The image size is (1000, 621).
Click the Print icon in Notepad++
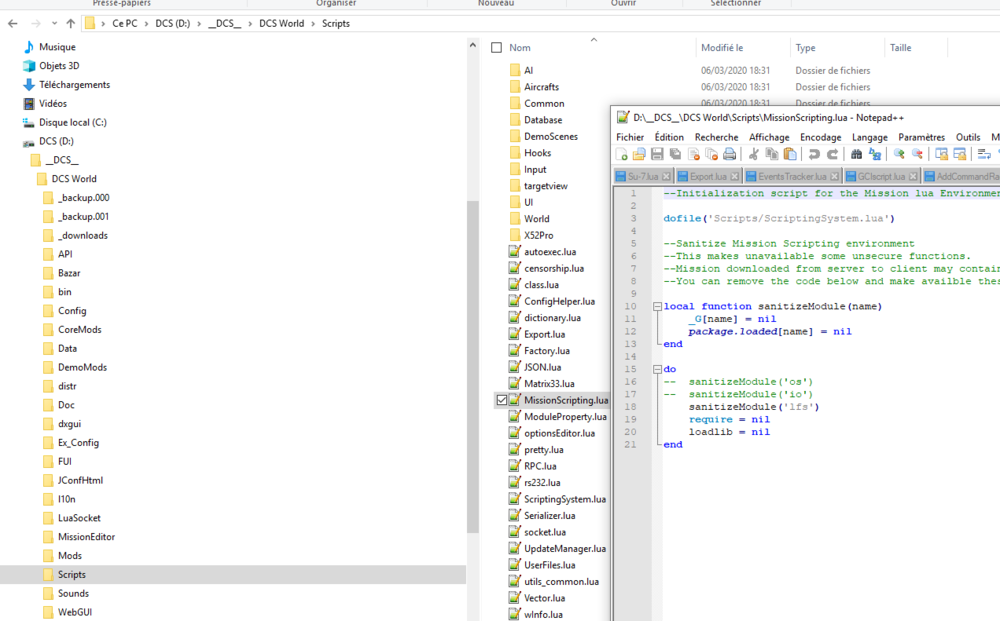729,155
